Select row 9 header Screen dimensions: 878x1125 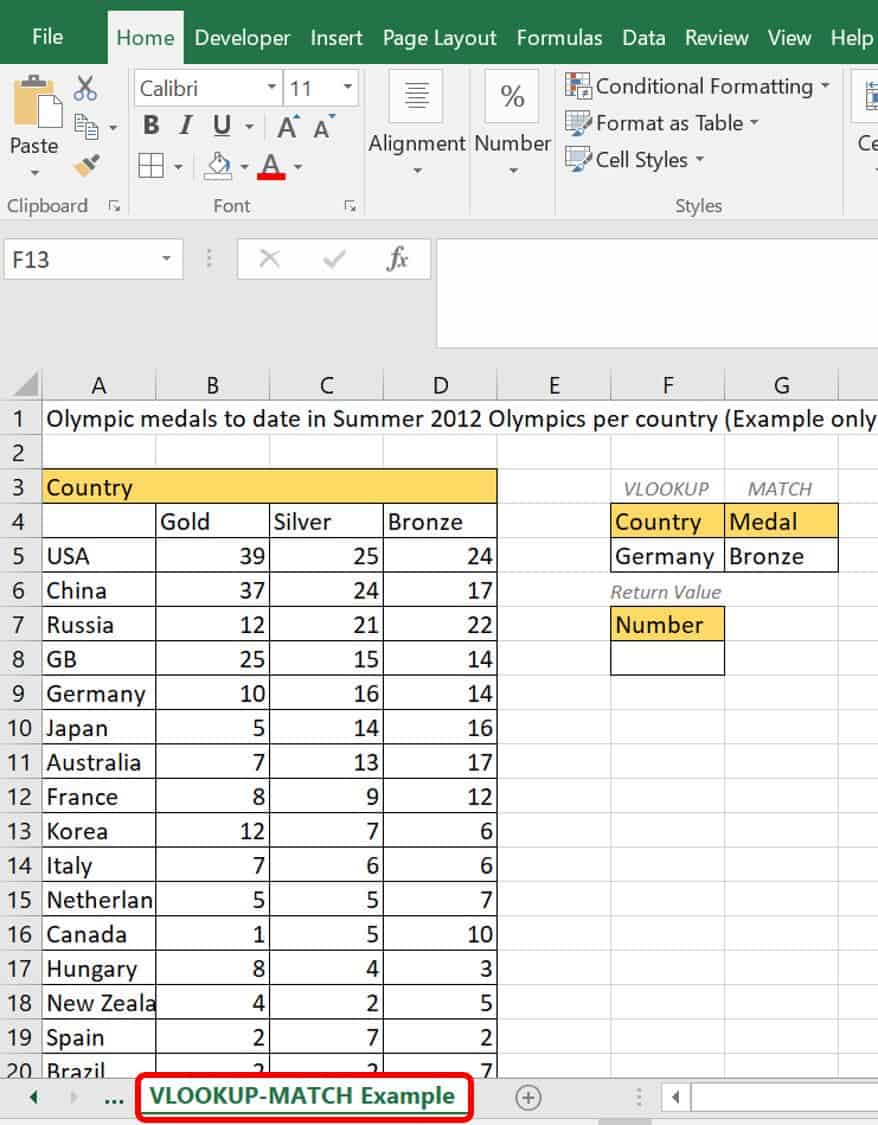(x=19, y=693)
